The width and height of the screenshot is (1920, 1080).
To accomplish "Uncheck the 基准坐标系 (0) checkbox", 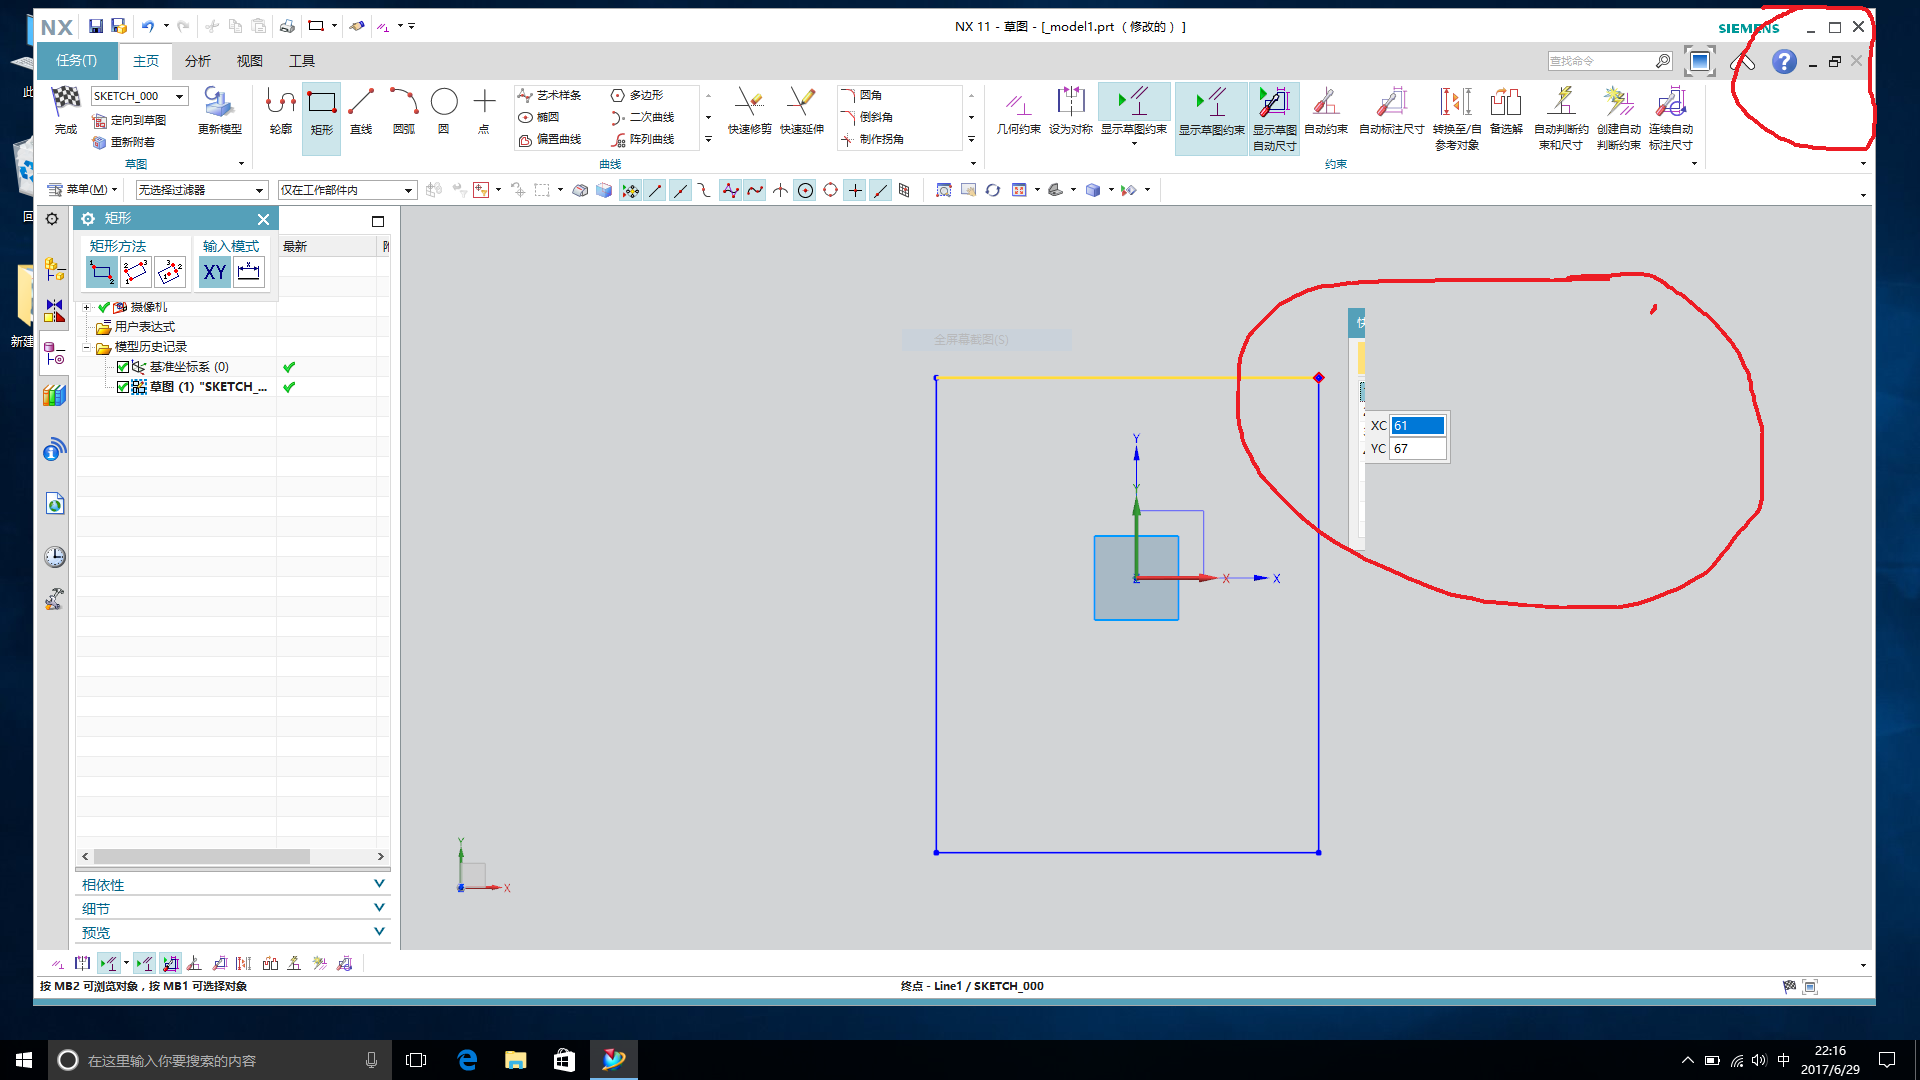I will pyautogui.click(x=123, y=367).
